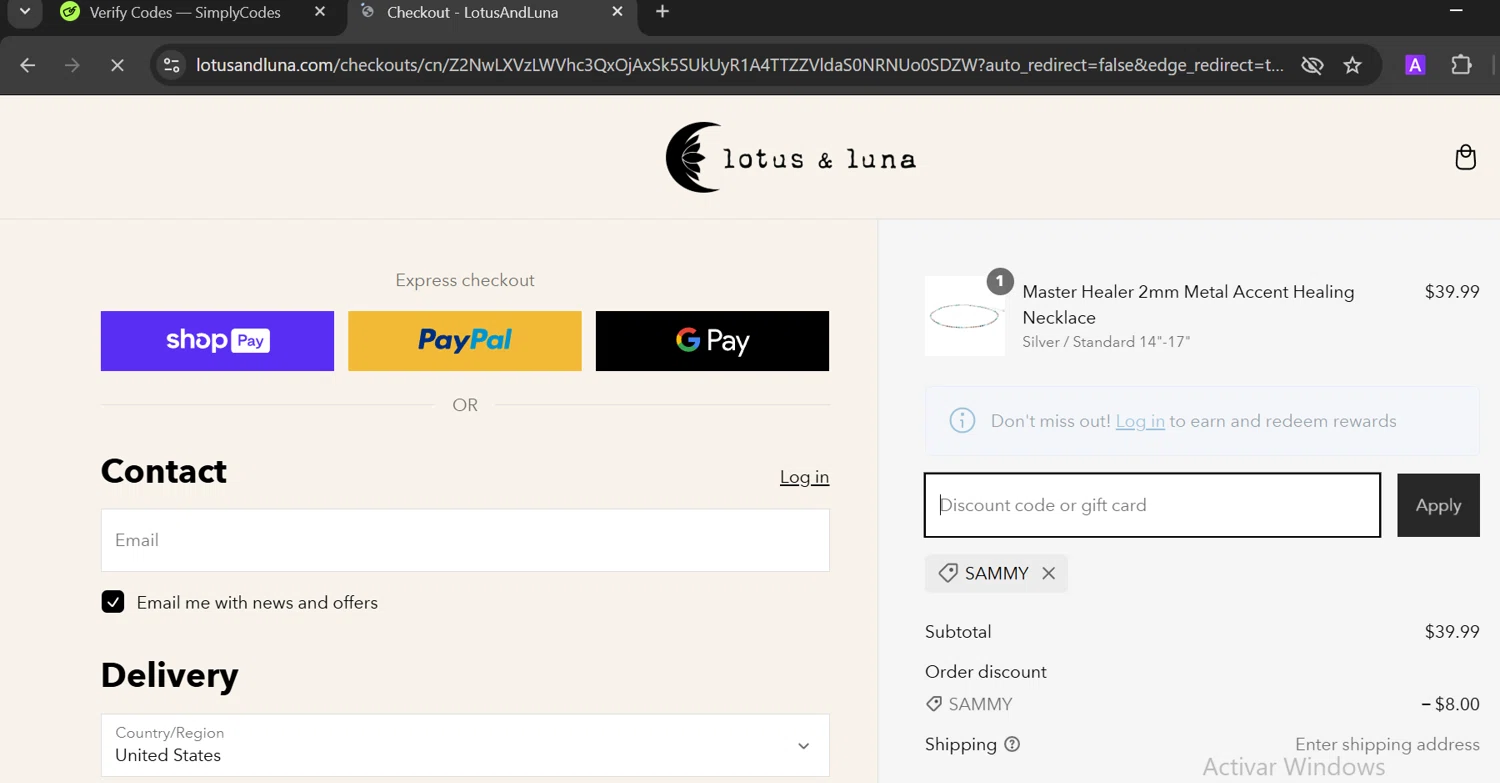Pay with Google Pay

pos(712,341)
